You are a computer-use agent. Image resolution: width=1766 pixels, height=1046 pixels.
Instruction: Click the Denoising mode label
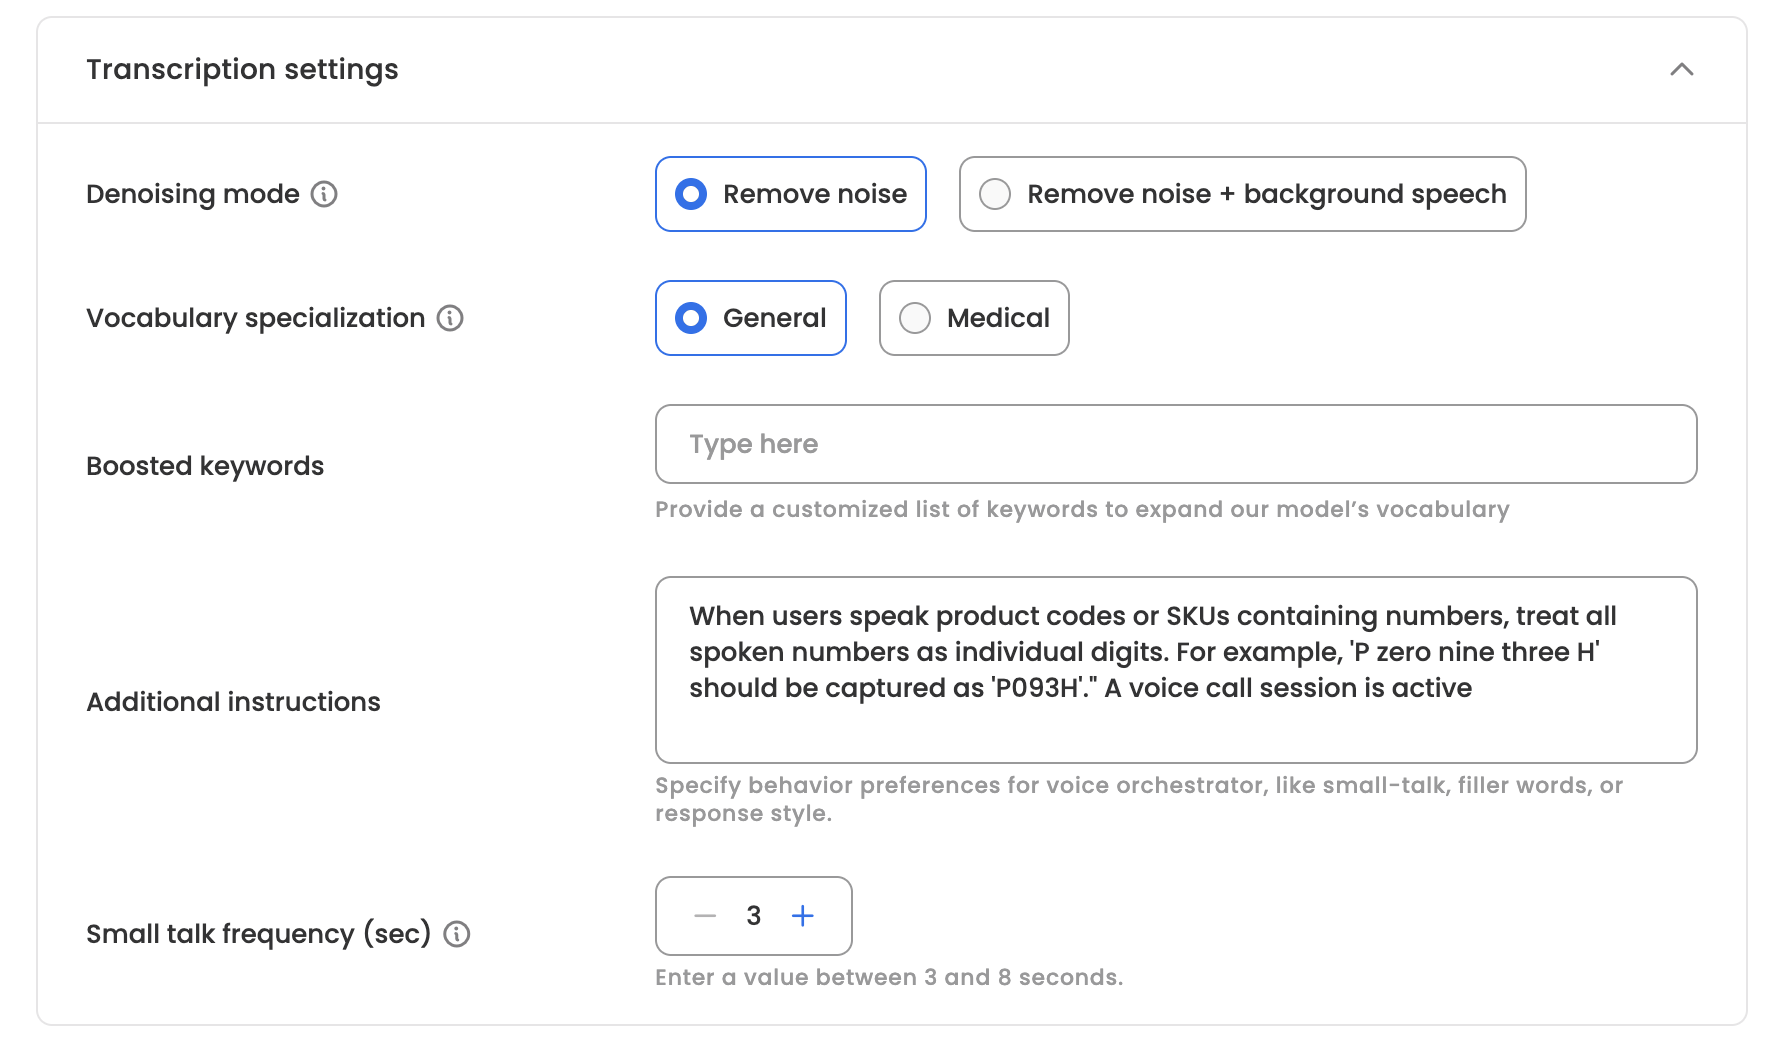pos(193,194)
